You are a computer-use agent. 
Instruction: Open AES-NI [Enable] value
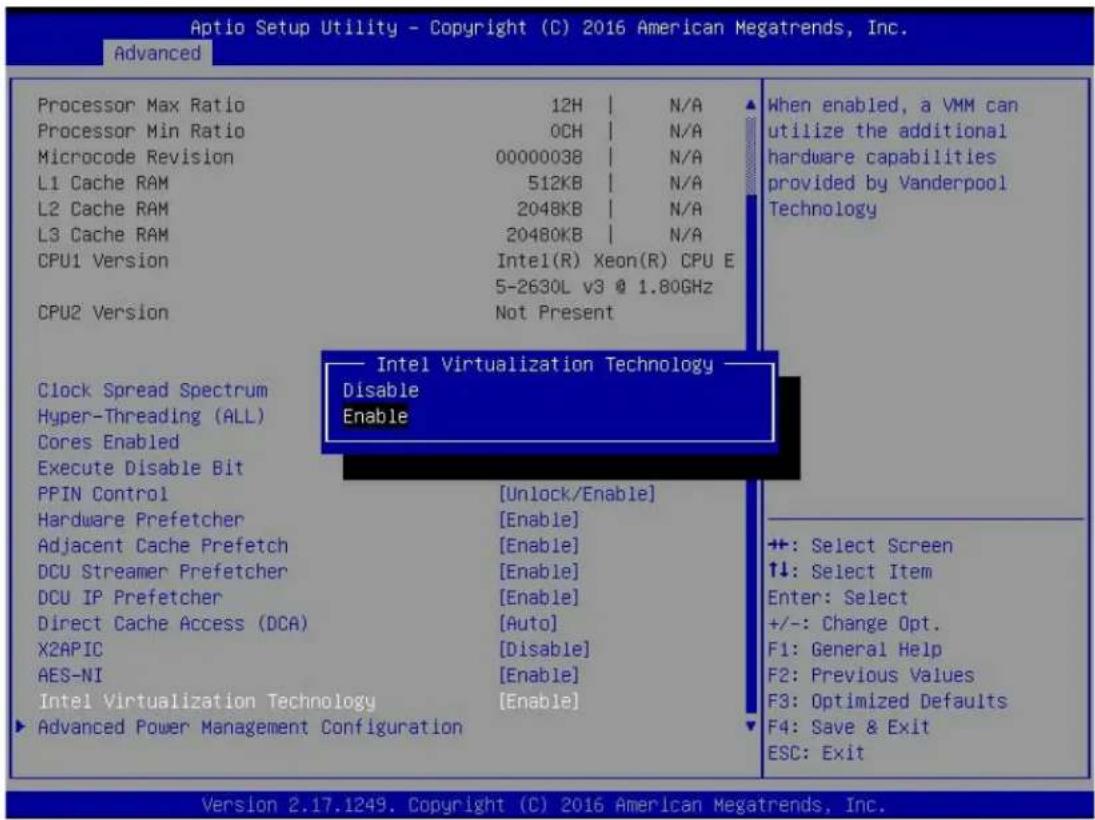point(538,675)
